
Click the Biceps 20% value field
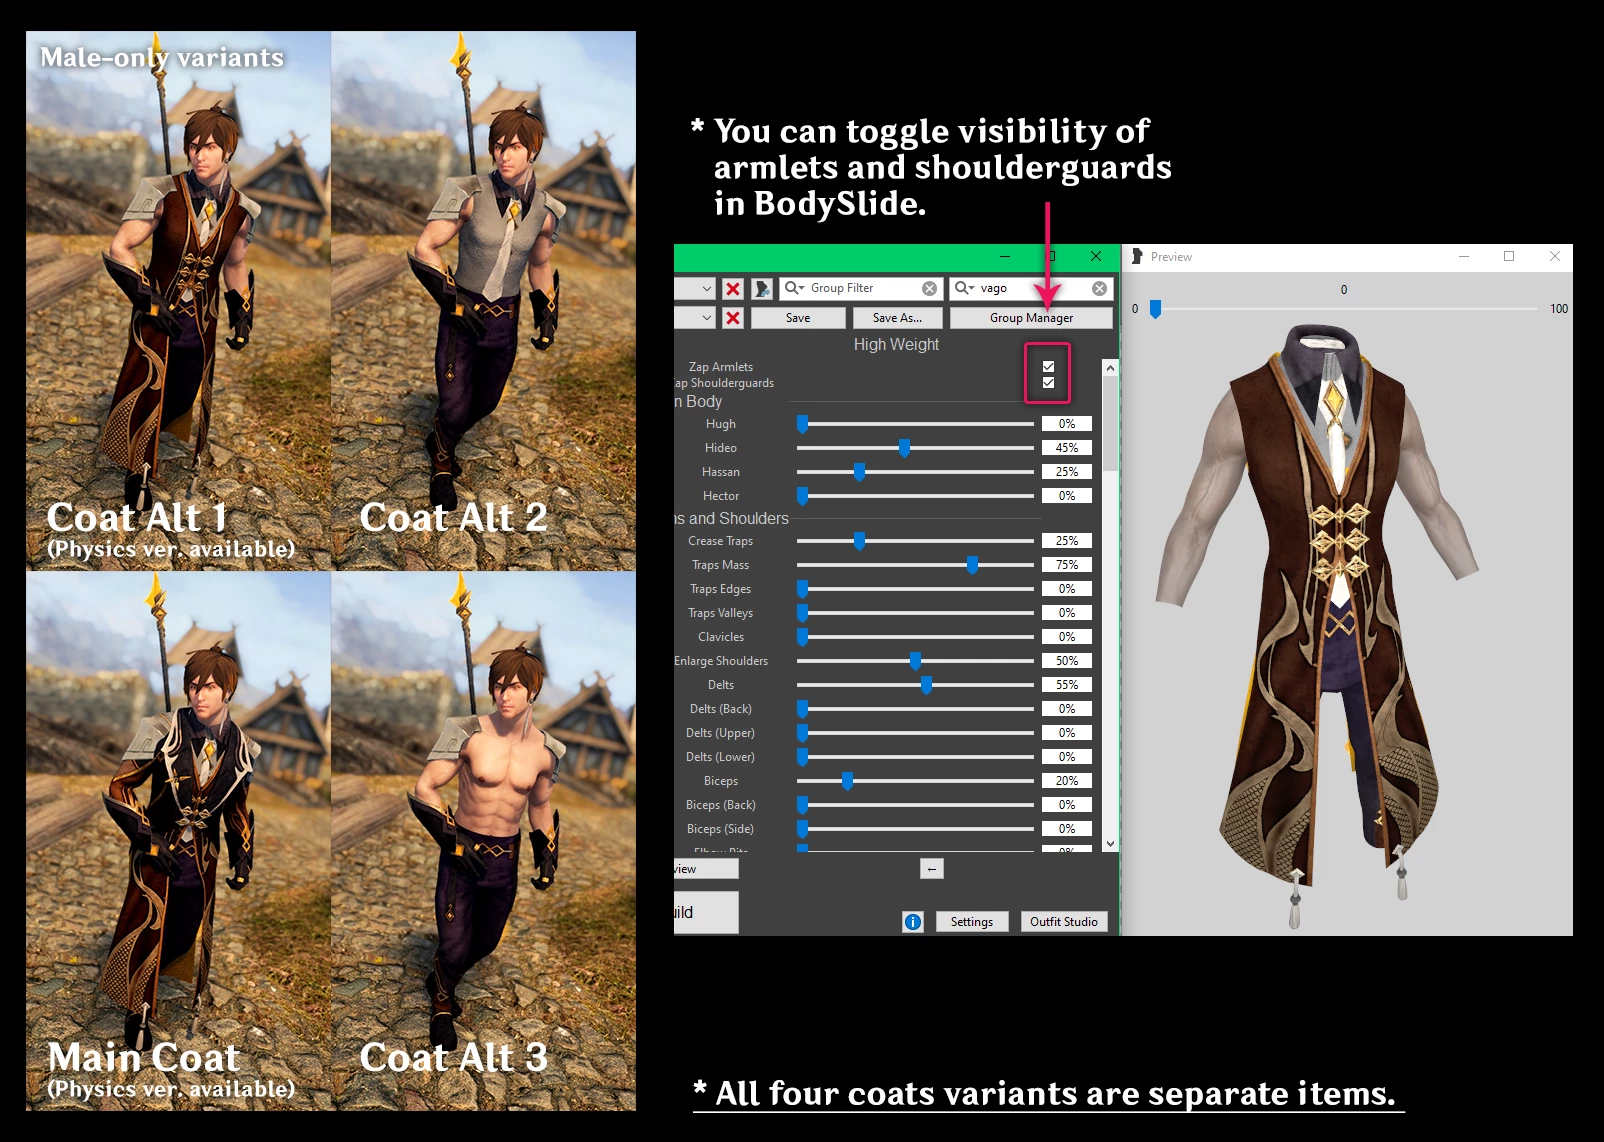[x=1067, y=781]
